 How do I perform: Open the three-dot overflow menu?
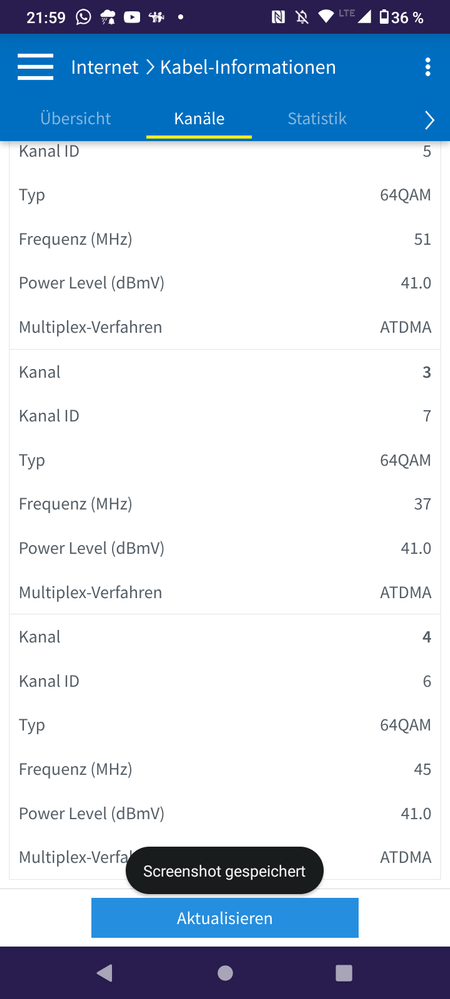click(x=428, y=67)
